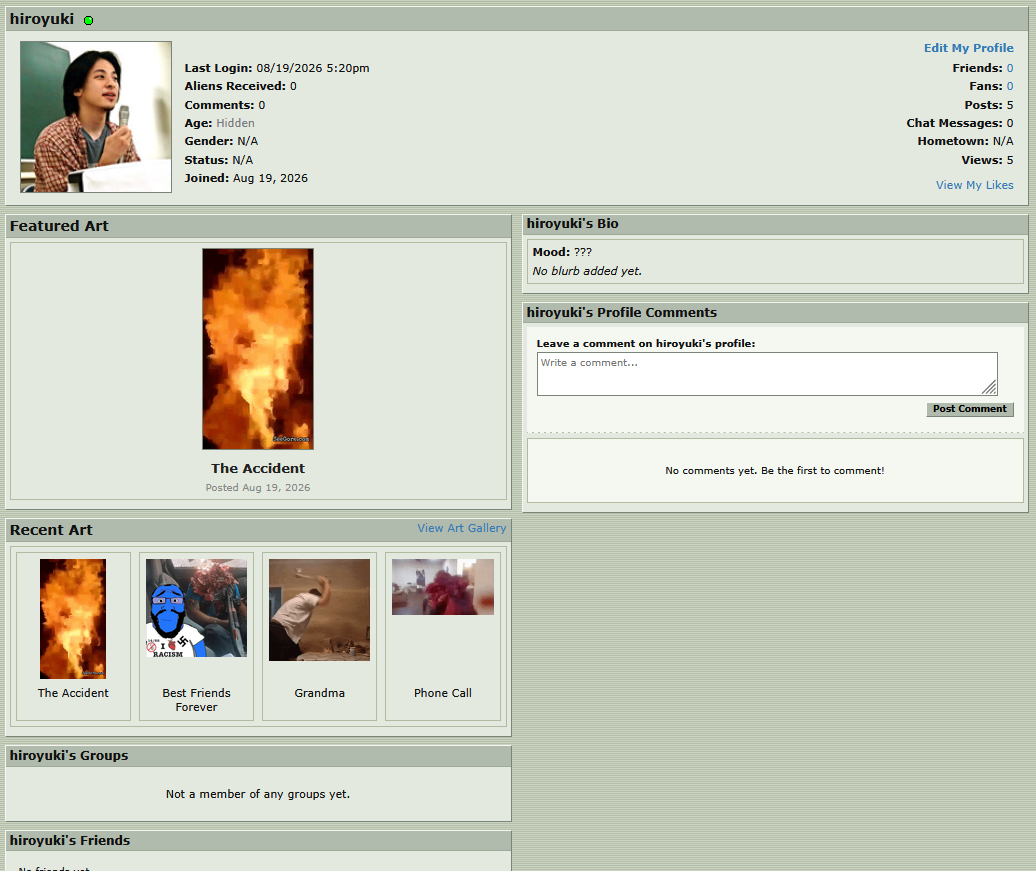Click the green online status dot next to hiroyuki
The height and width of the screenshot is (871, 1036).
pos(89,20)
